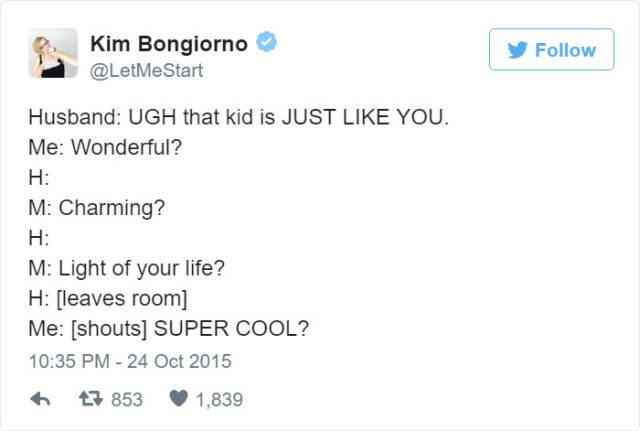Screen dimensions: 640x431
Task: Follow Kim Bongiorno
Action: (551, 49)
